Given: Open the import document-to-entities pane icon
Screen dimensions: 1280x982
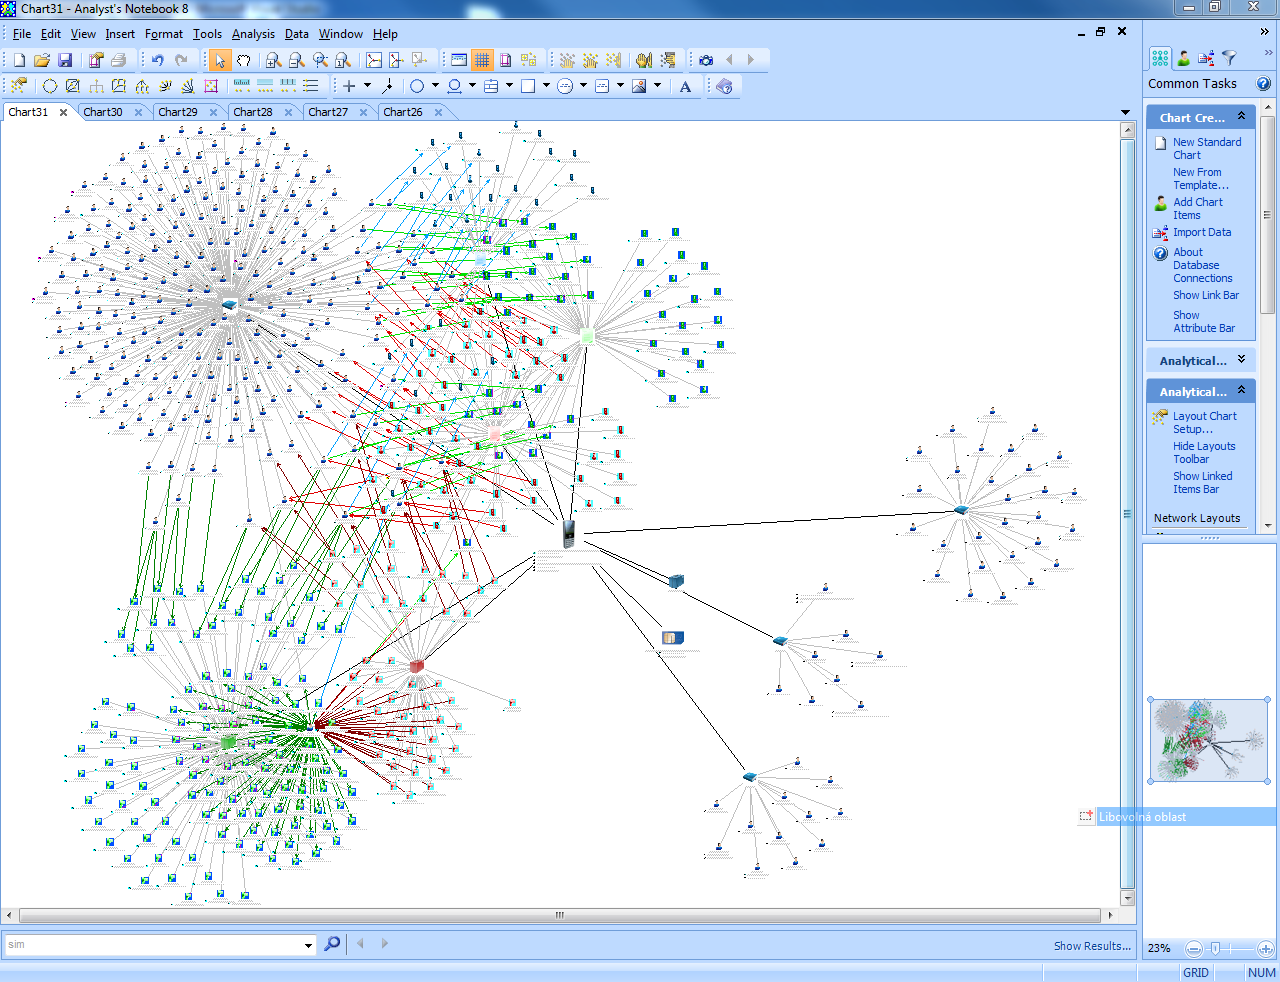Looking at the screenshot, I should (1207, 58).
